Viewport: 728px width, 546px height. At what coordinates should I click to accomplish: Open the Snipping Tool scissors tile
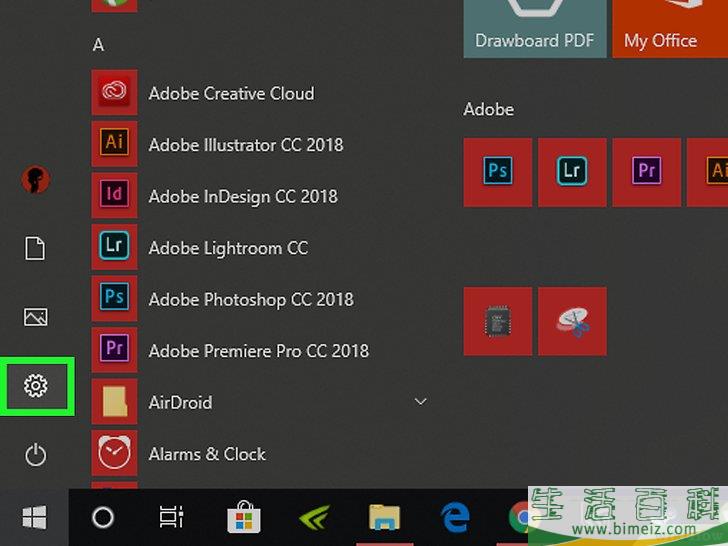(572, 321)
